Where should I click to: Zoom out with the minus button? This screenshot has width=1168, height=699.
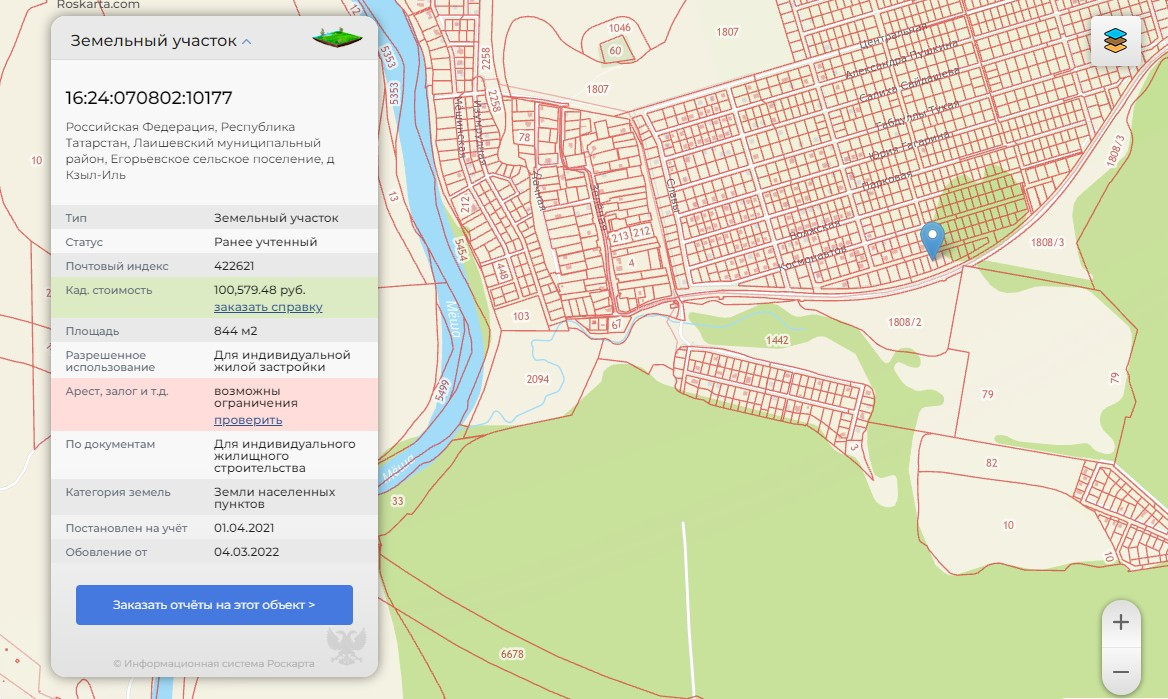(x=1120, y=672)
